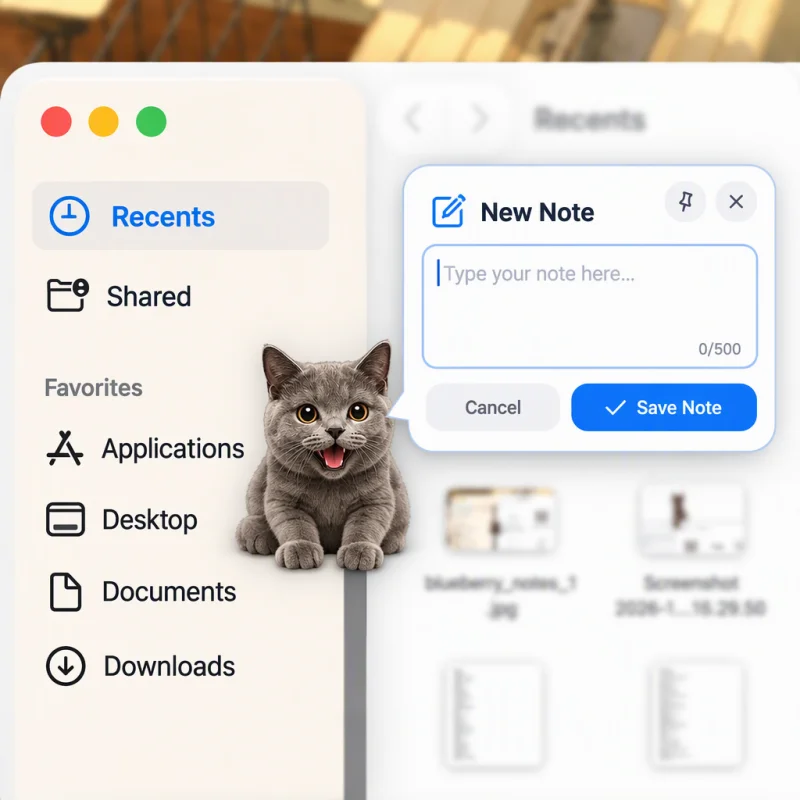The width and height of the screenshot is (800, 800).
Task: Select the Screenshot file thumbnail
Action: click(x=691, y=520)
